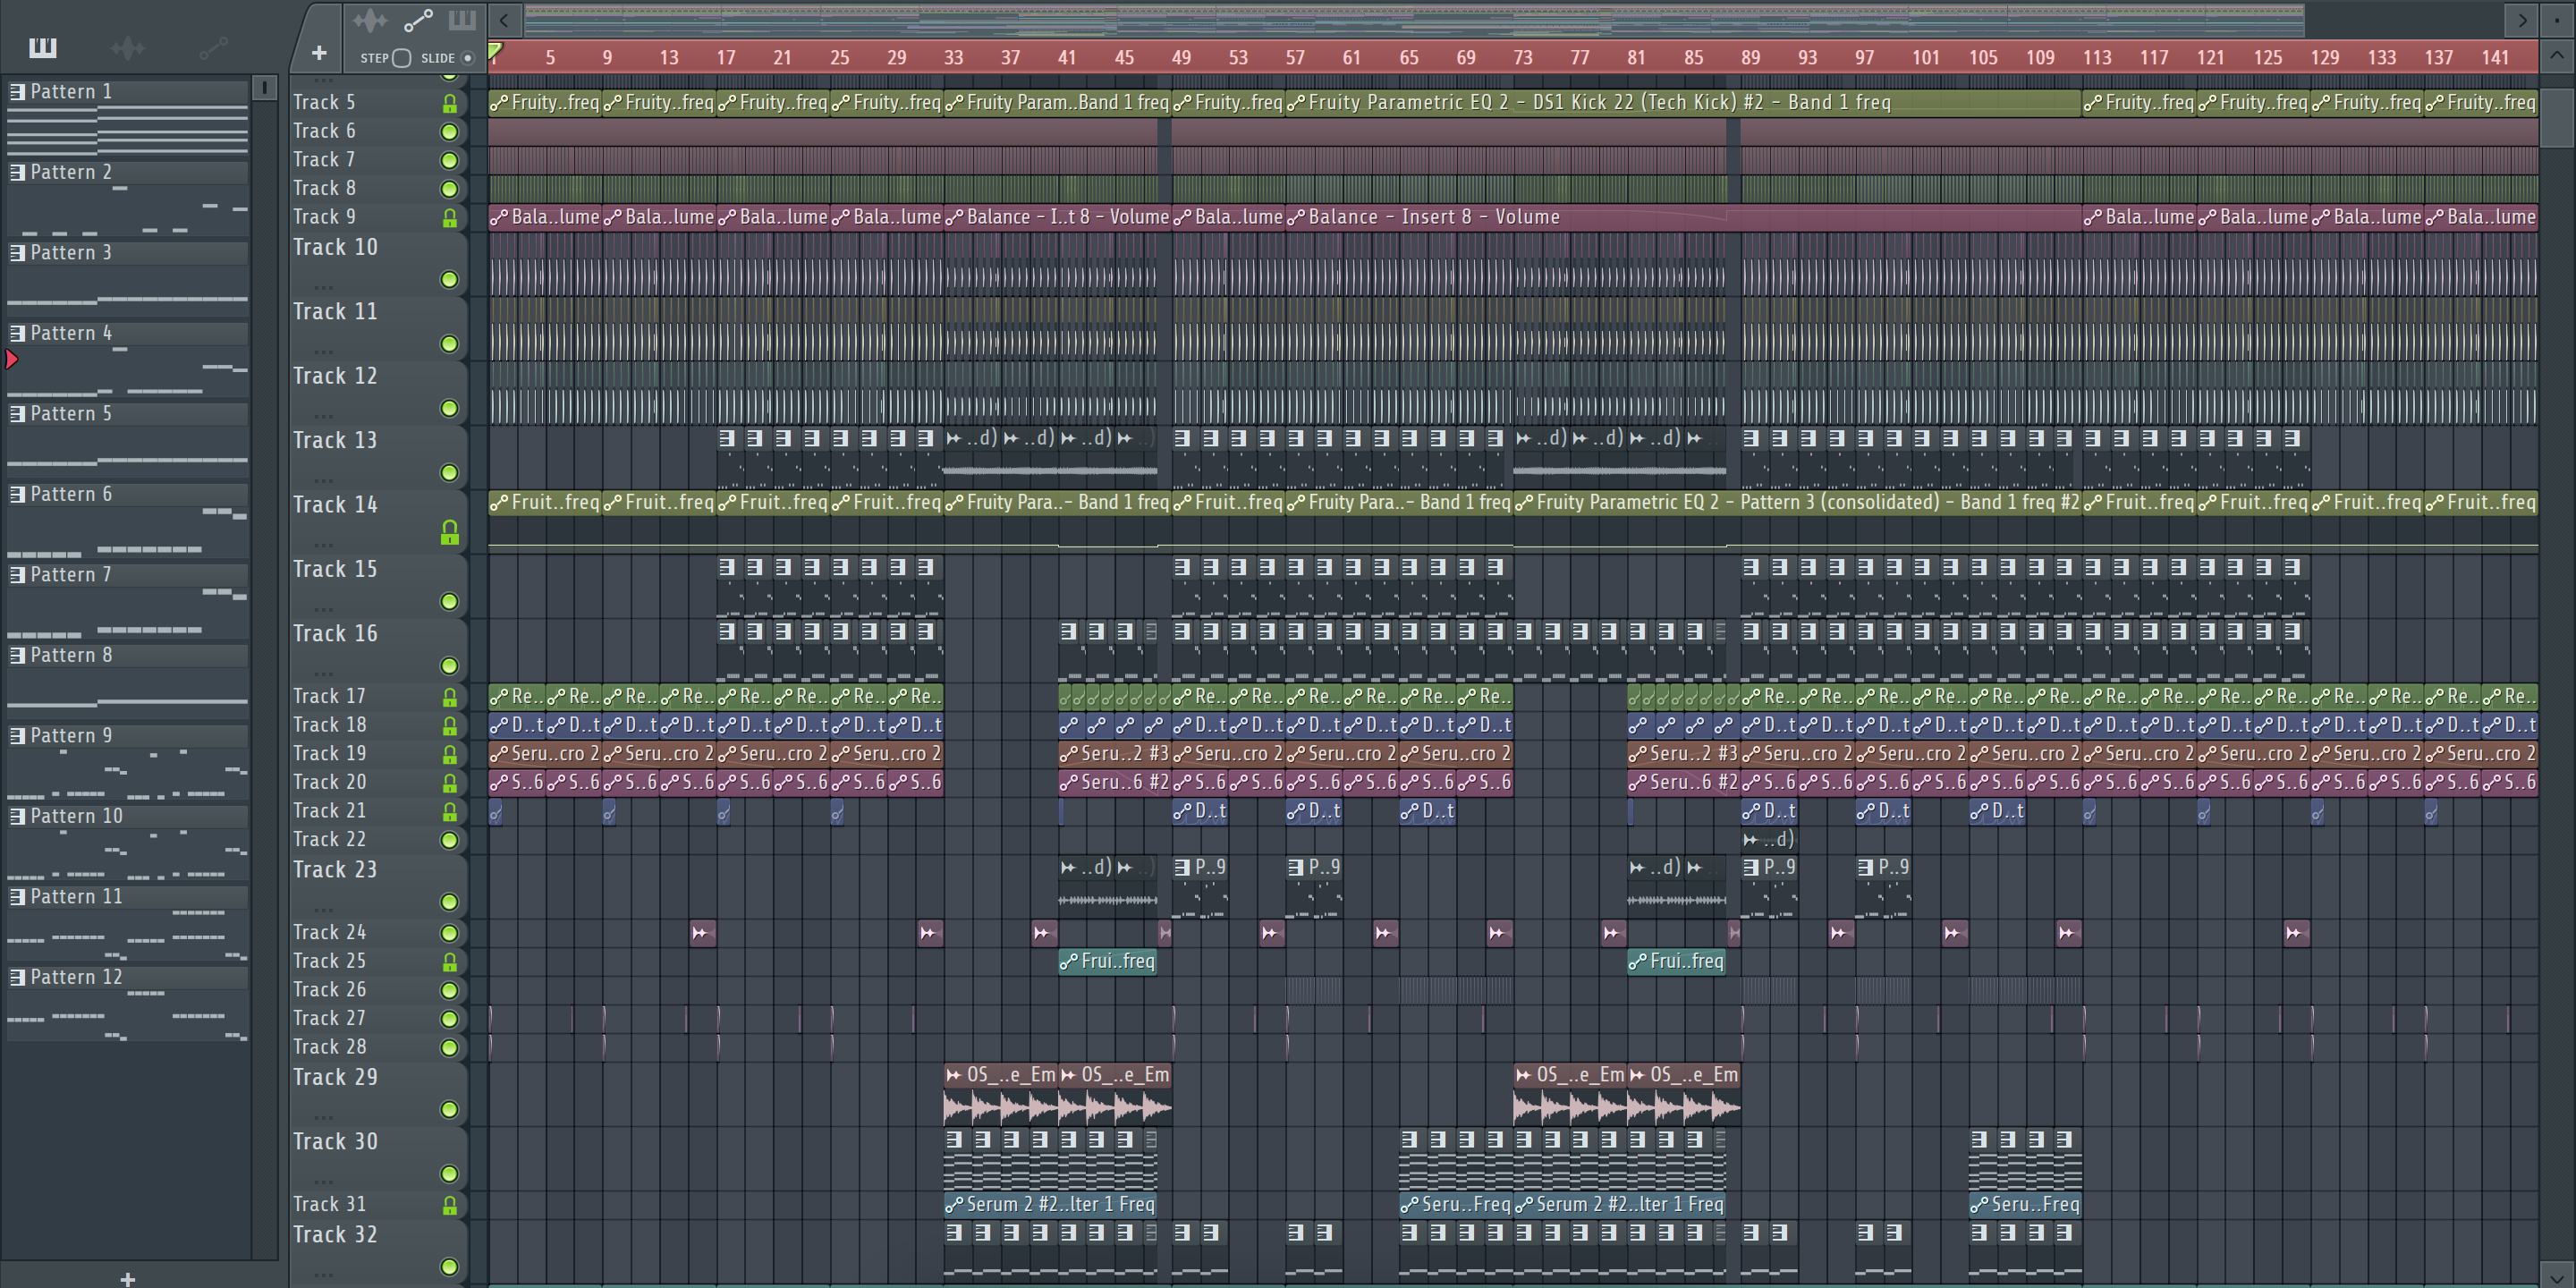
Task: Click the lock icon on Track 18
Action: 450,726
